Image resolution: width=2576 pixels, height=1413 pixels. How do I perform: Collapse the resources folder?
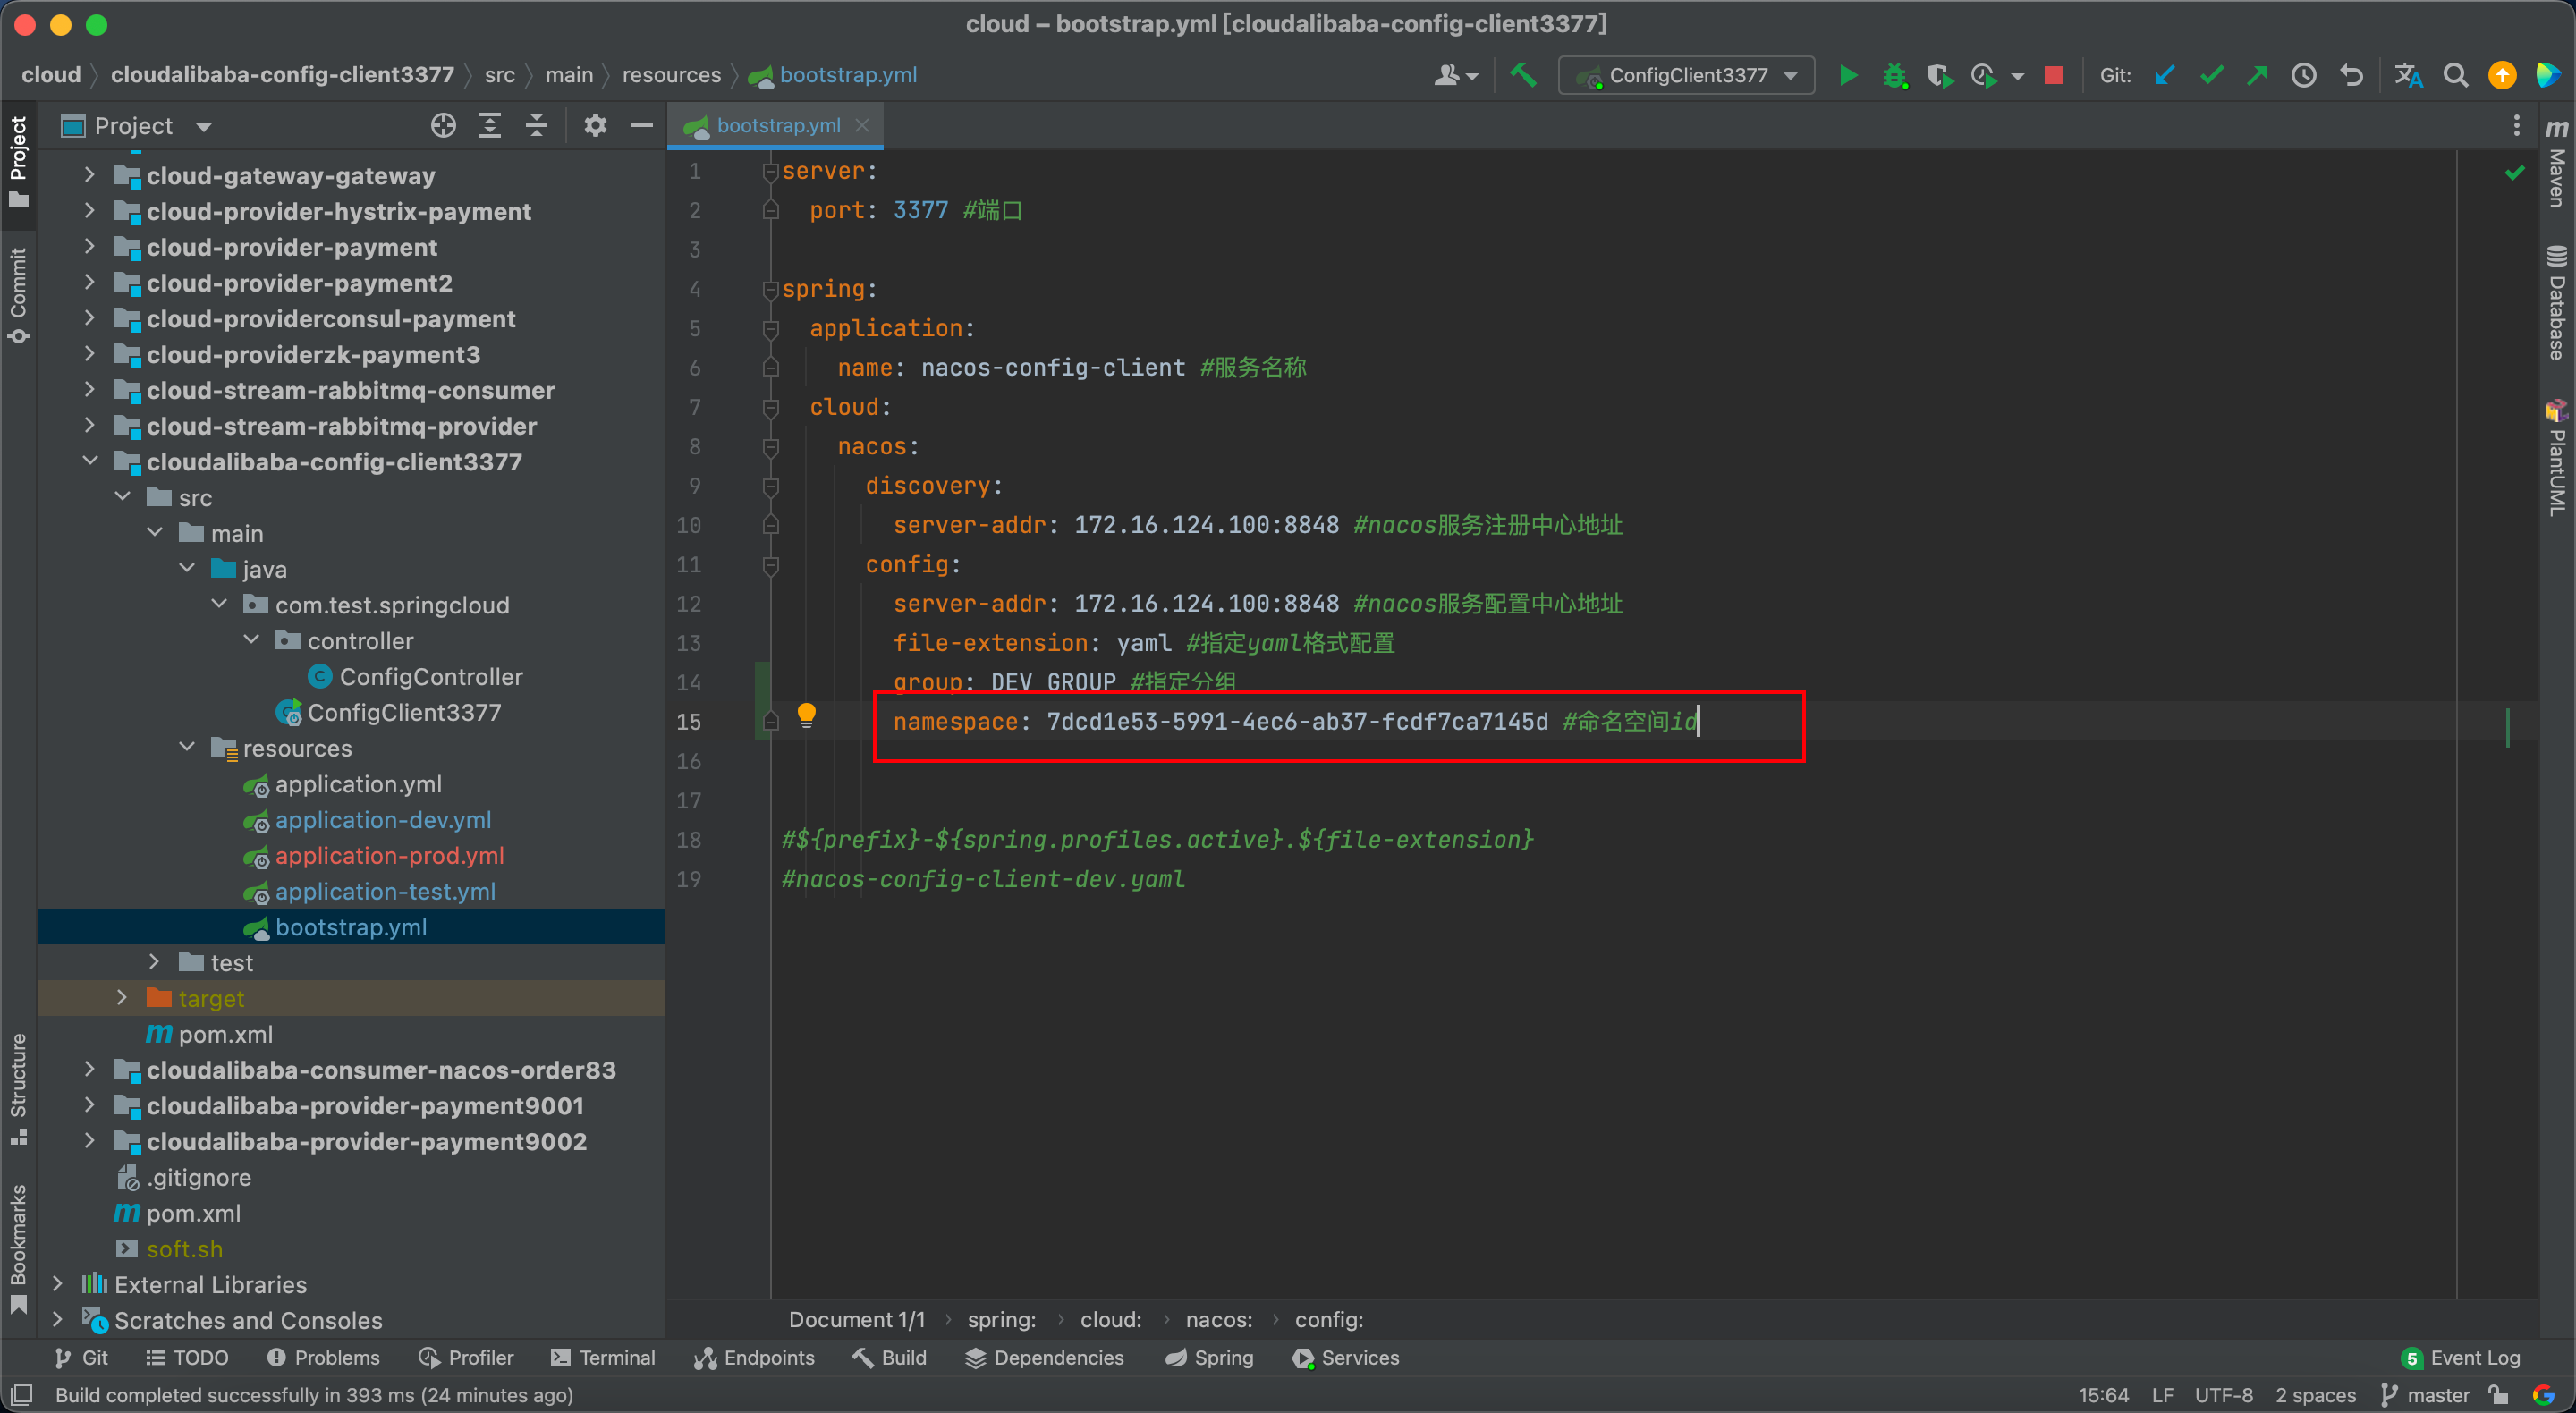(187, 747)
